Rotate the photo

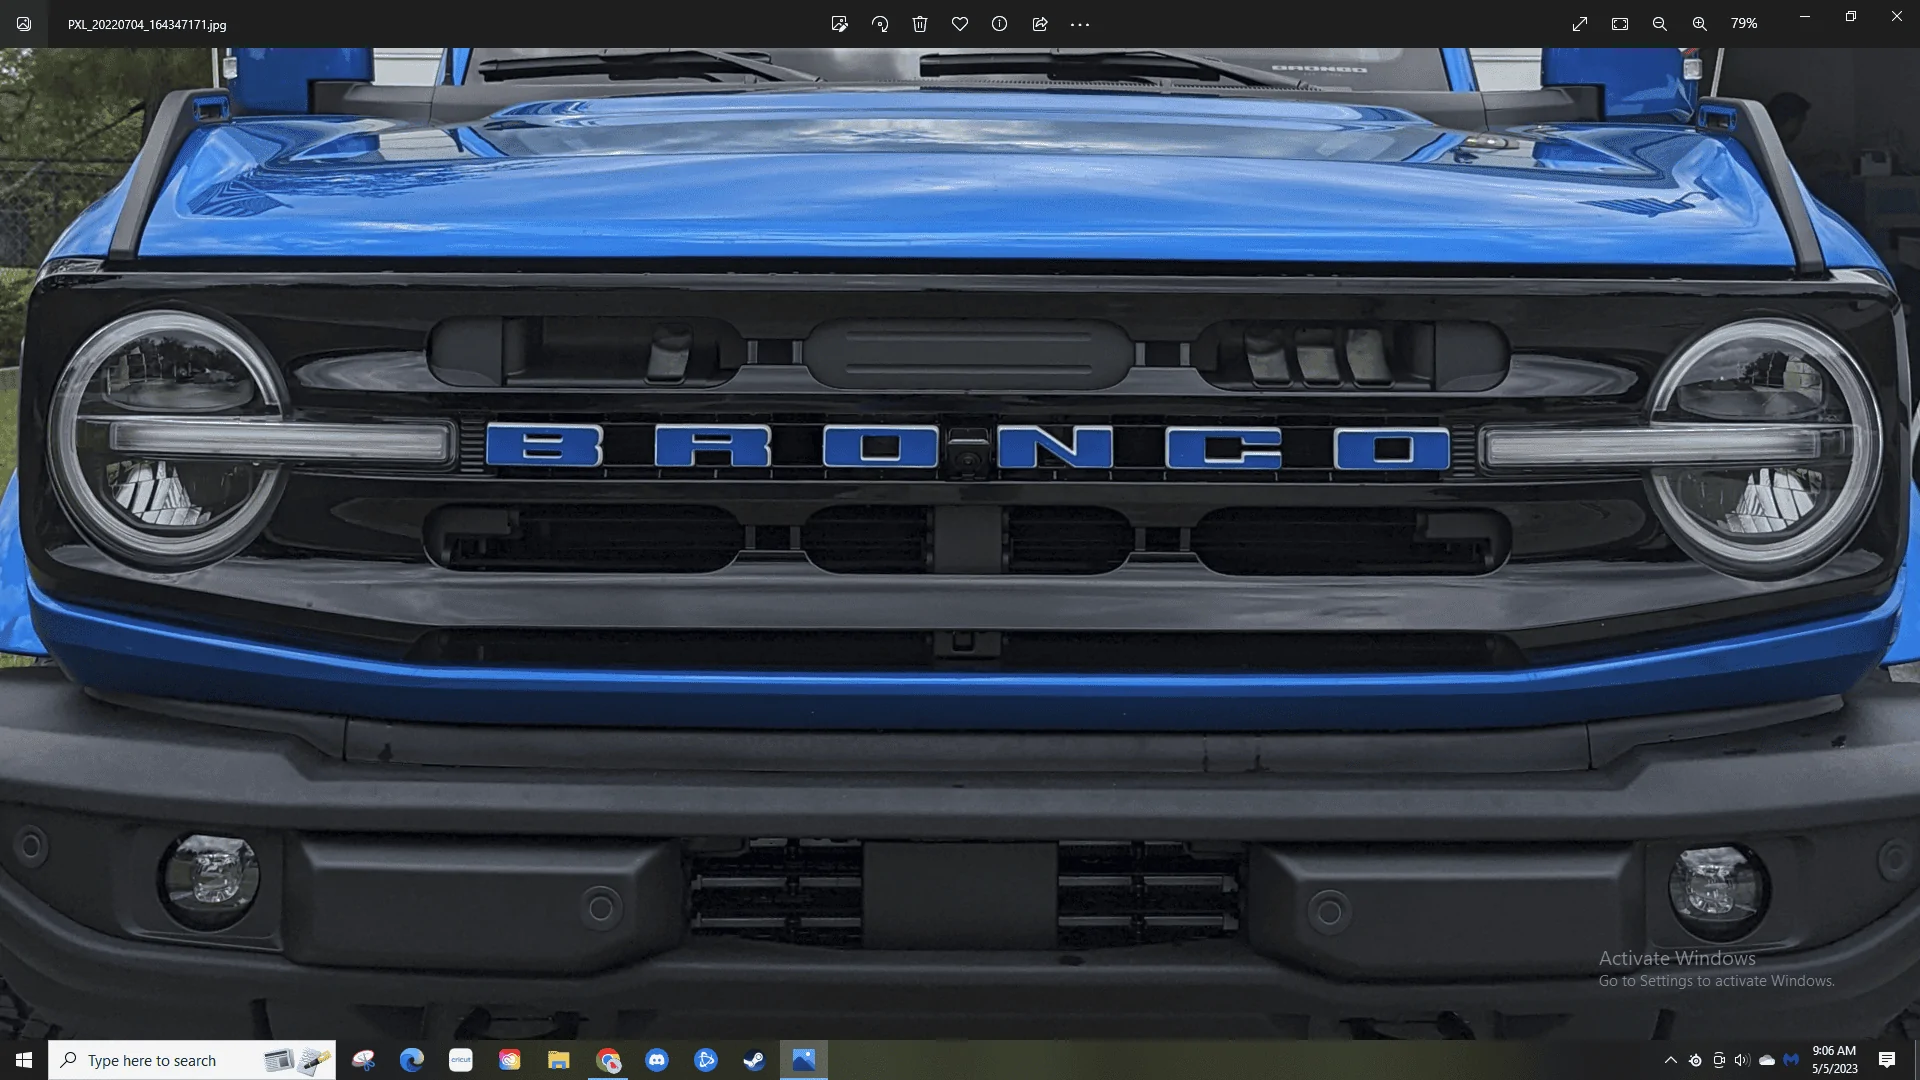(880, 24)
